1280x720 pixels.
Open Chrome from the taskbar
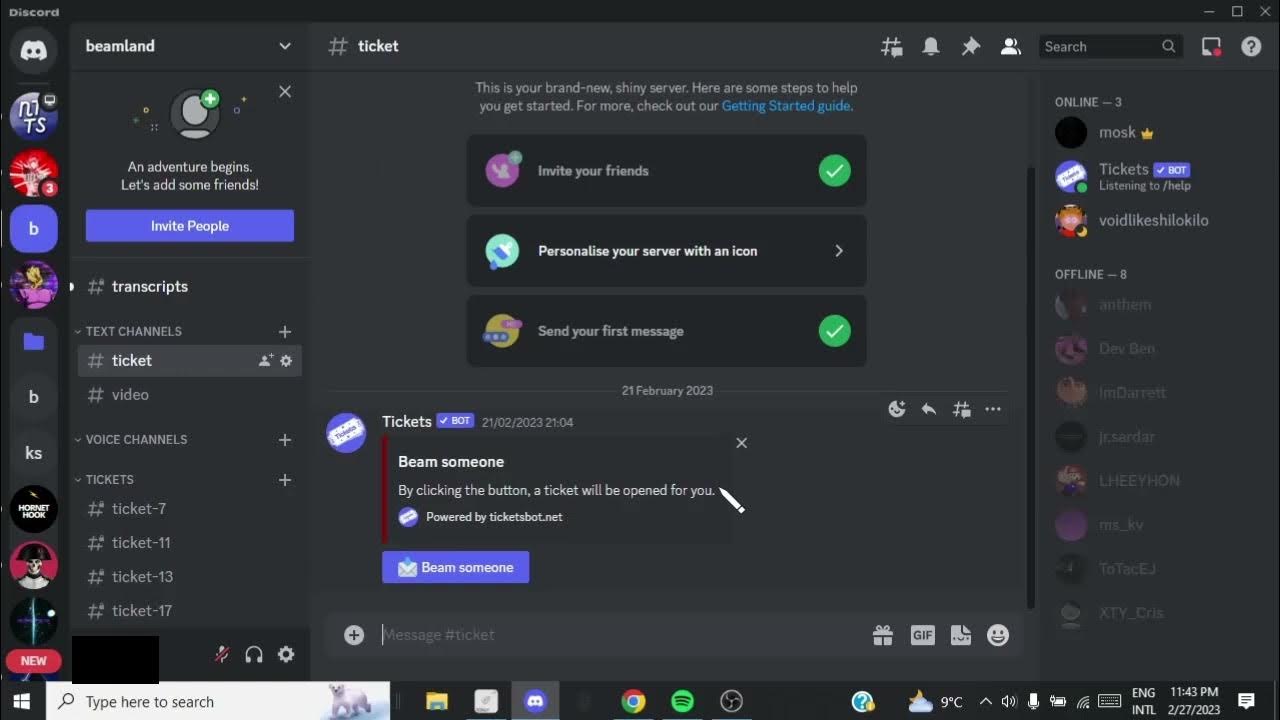[633, 702]
